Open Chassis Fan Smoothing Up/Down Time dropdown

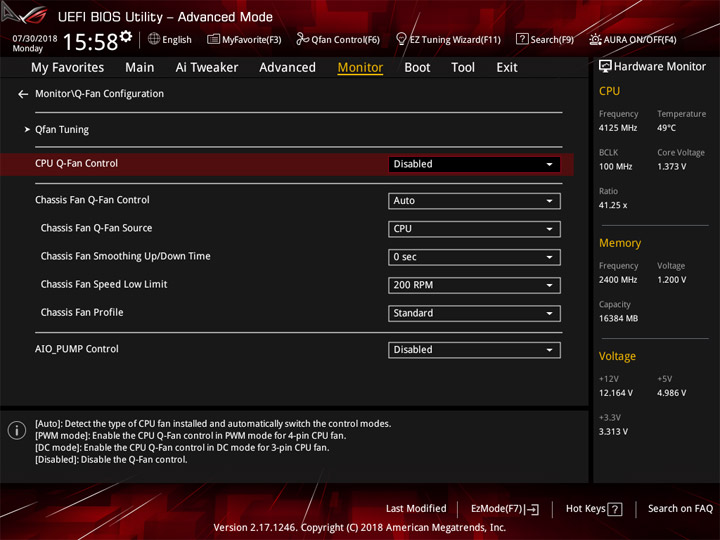tap(474, 257)
